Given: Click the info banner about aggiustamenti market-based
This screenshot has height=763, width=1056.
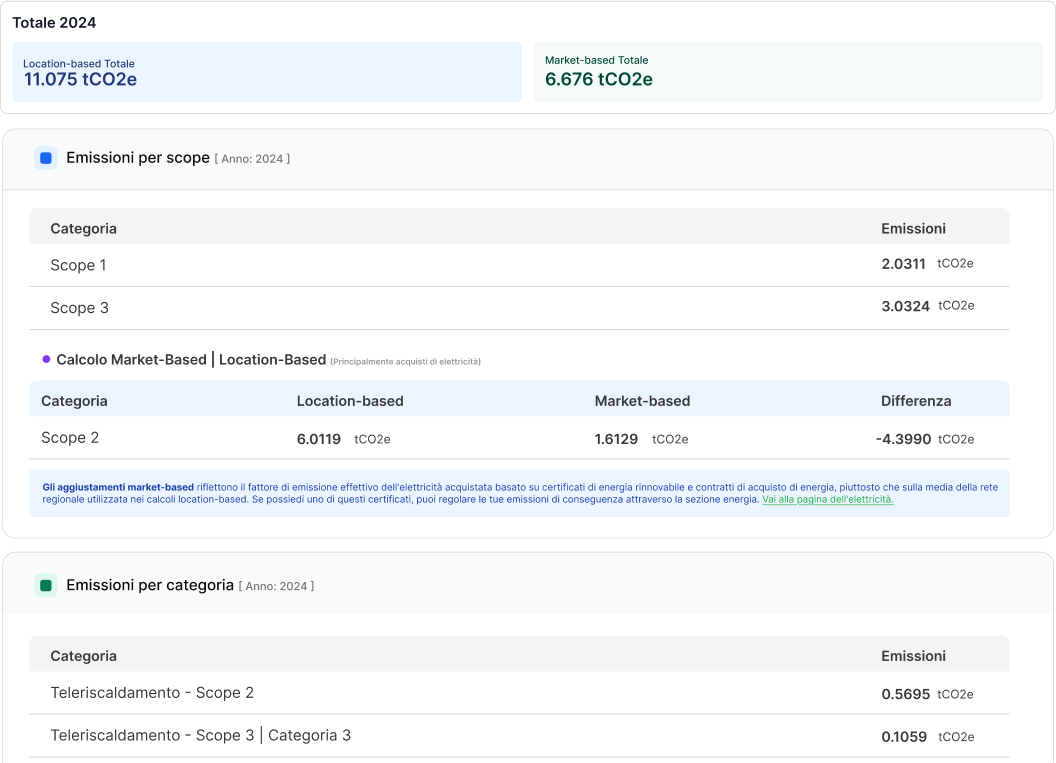Looking at the screenshot, I should [x=520, y=491].
